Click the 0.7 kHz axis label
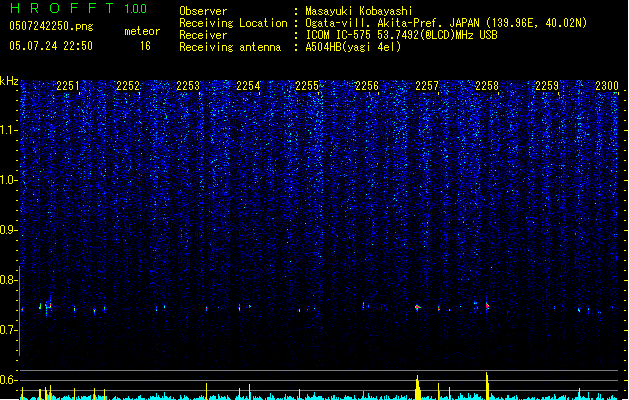The height and width of the screenshot is (400, 629). click(8, 330)
